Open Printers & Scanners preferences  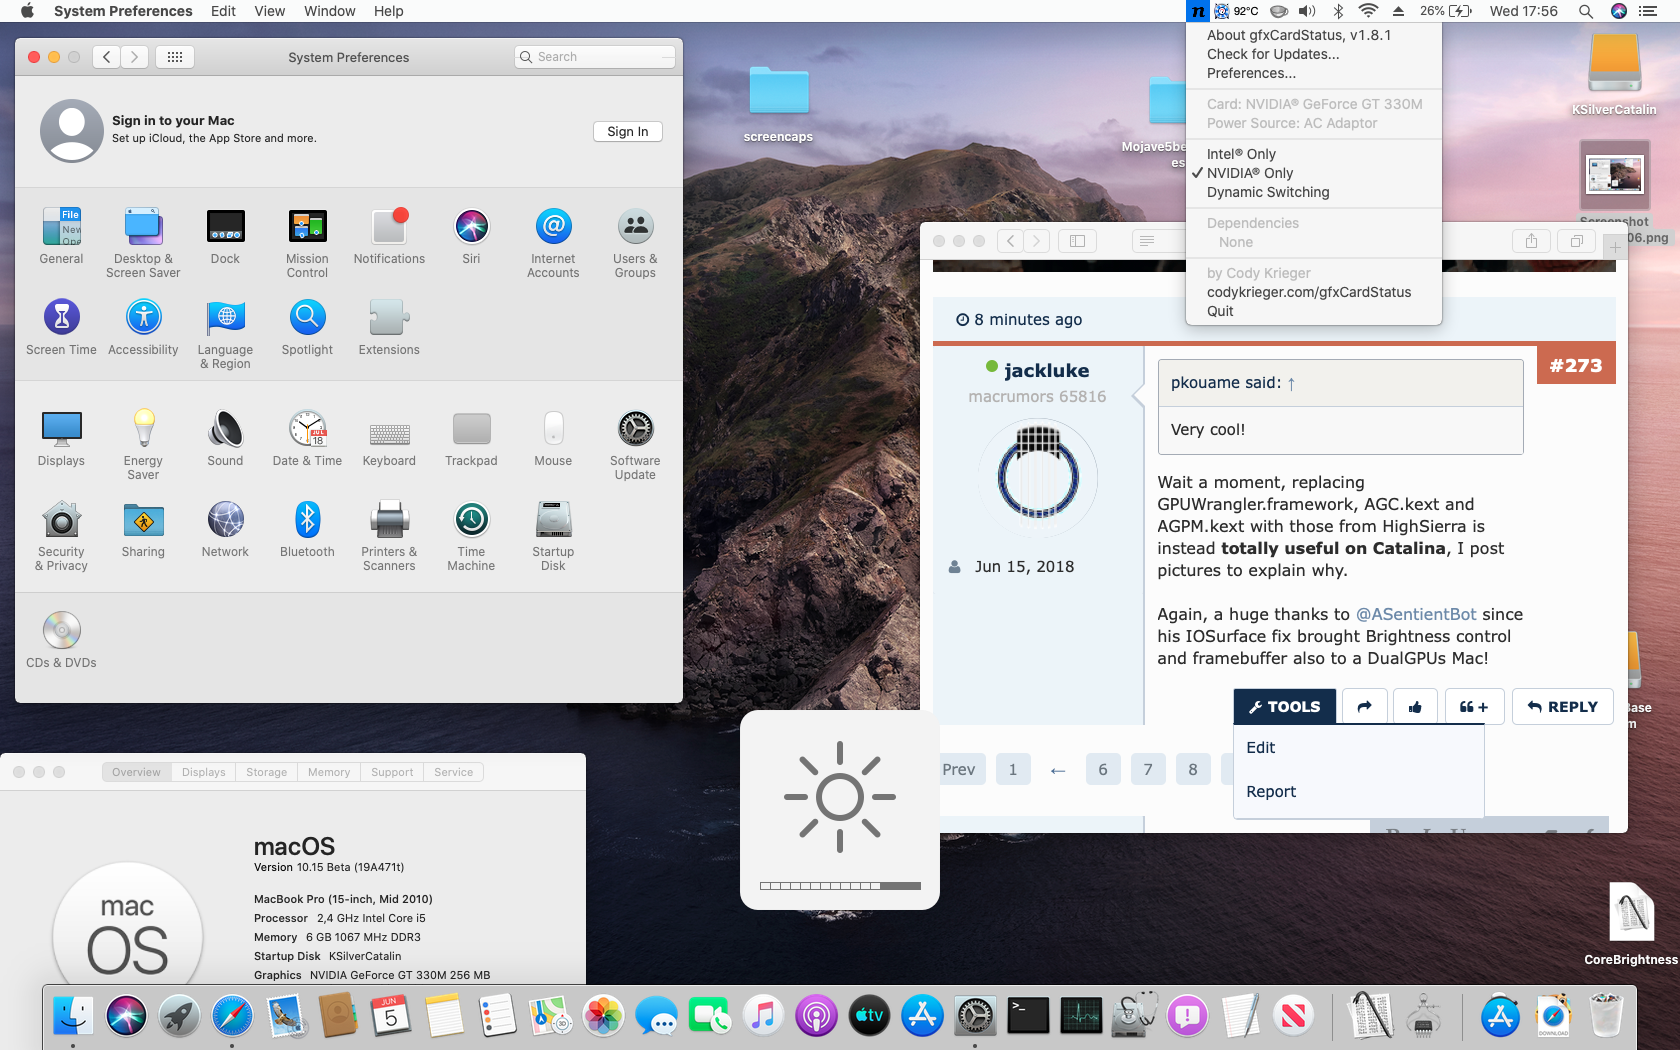389,536
